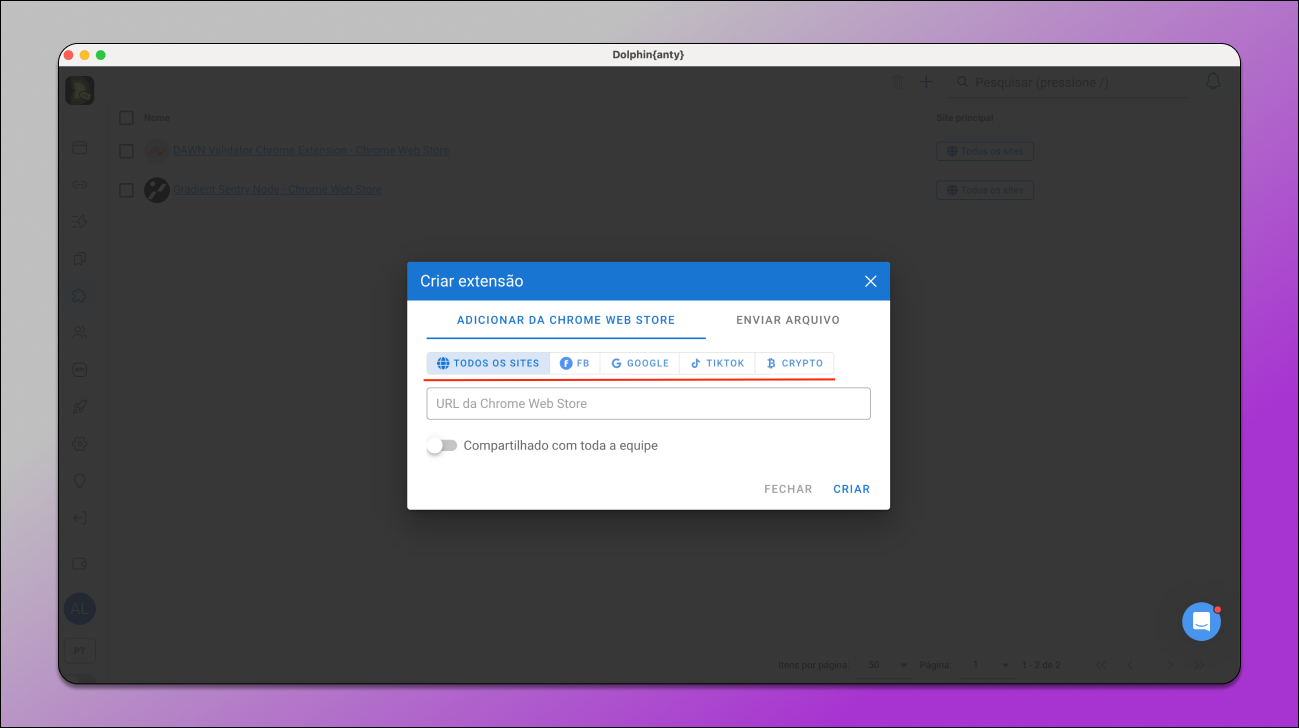Open the extensions puzzle icon in sidebar
The height and width of the screenshot is (728, 1299).
(x=80, y=295)
